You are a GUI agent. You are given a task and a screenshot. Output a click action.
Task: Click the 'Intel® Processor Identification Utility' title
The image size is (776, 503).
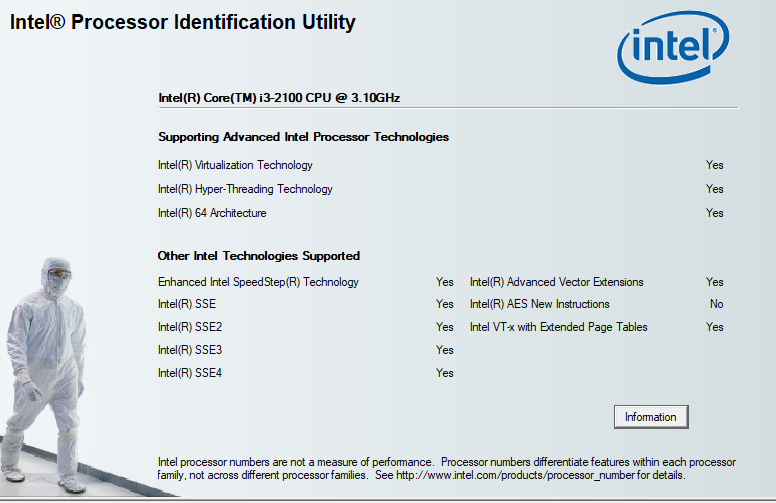[183, 22]
